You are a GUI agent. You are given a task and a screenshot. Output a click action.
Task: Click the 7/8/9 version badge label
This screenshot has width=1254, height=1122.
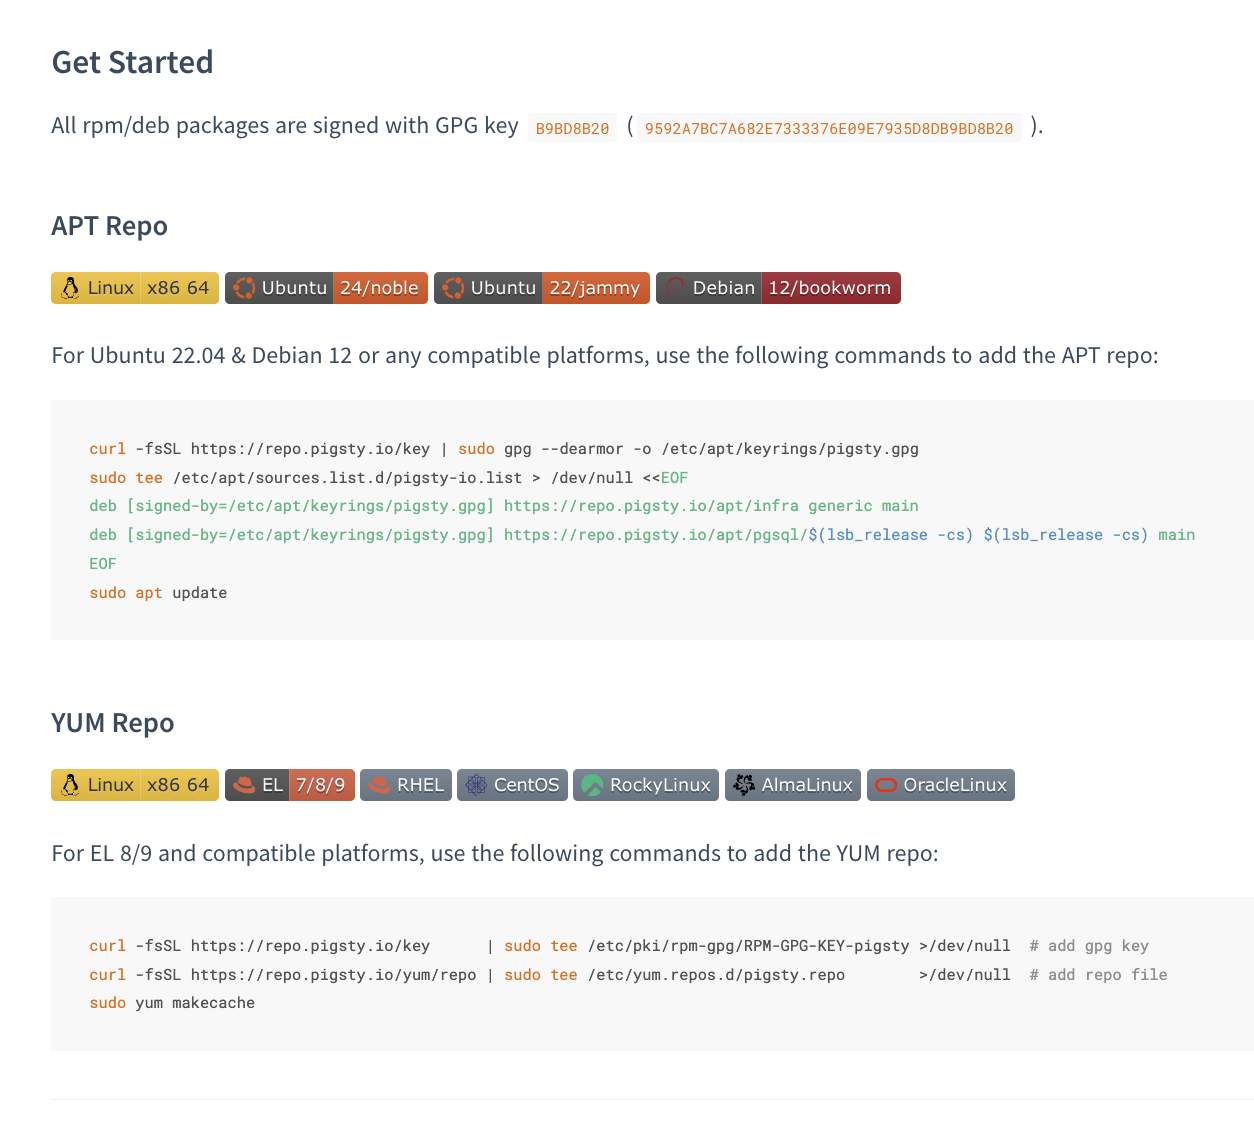pyautogui.click(x=321, y=785)
